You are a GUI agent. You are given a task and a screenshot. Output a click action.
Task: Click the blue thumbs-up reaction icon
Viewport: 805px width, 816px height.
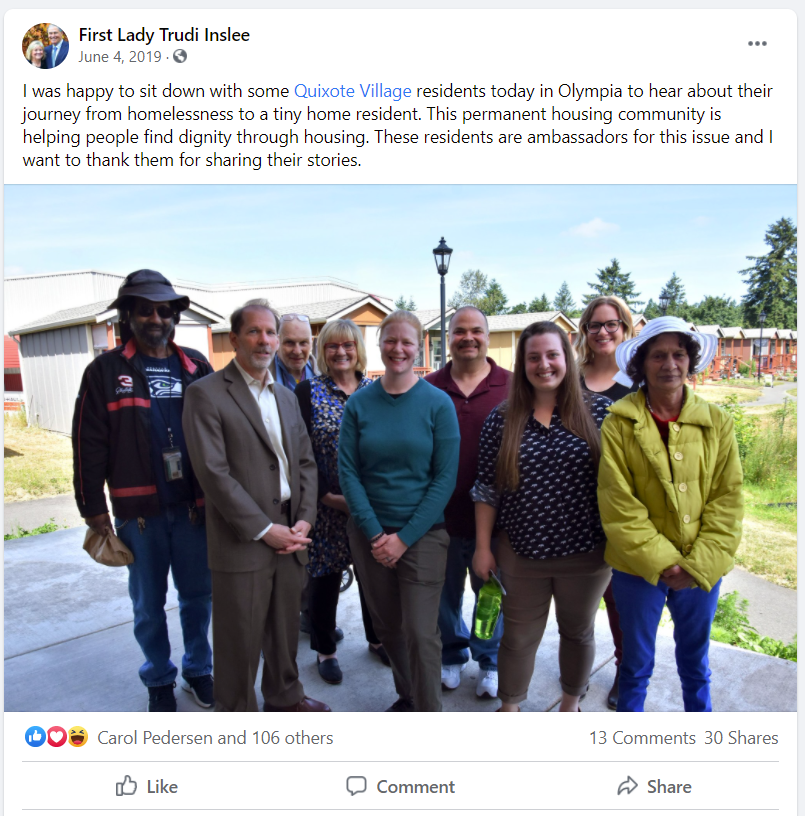tap(35, 737)
